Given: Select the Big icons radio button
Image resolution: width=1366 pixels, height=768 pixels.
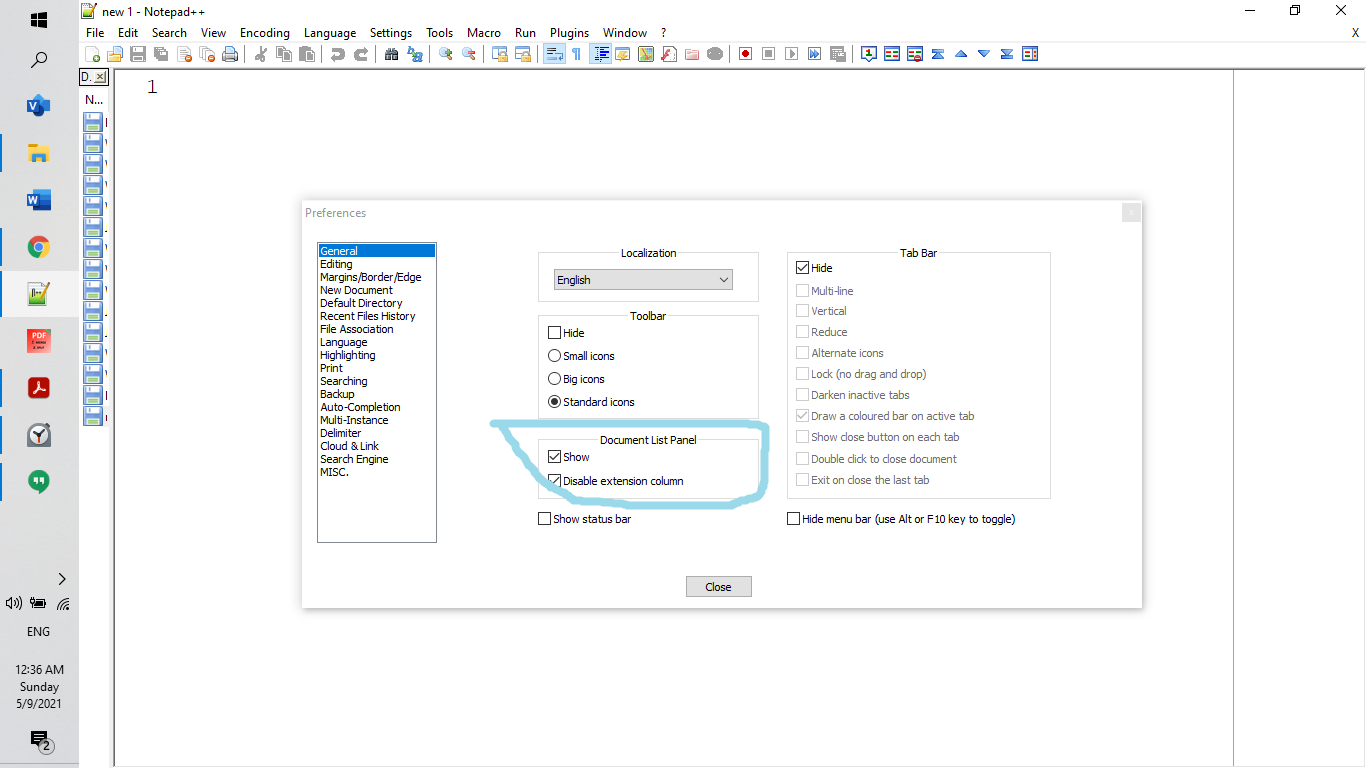Looking at the screenshot, I should (554, 378).
